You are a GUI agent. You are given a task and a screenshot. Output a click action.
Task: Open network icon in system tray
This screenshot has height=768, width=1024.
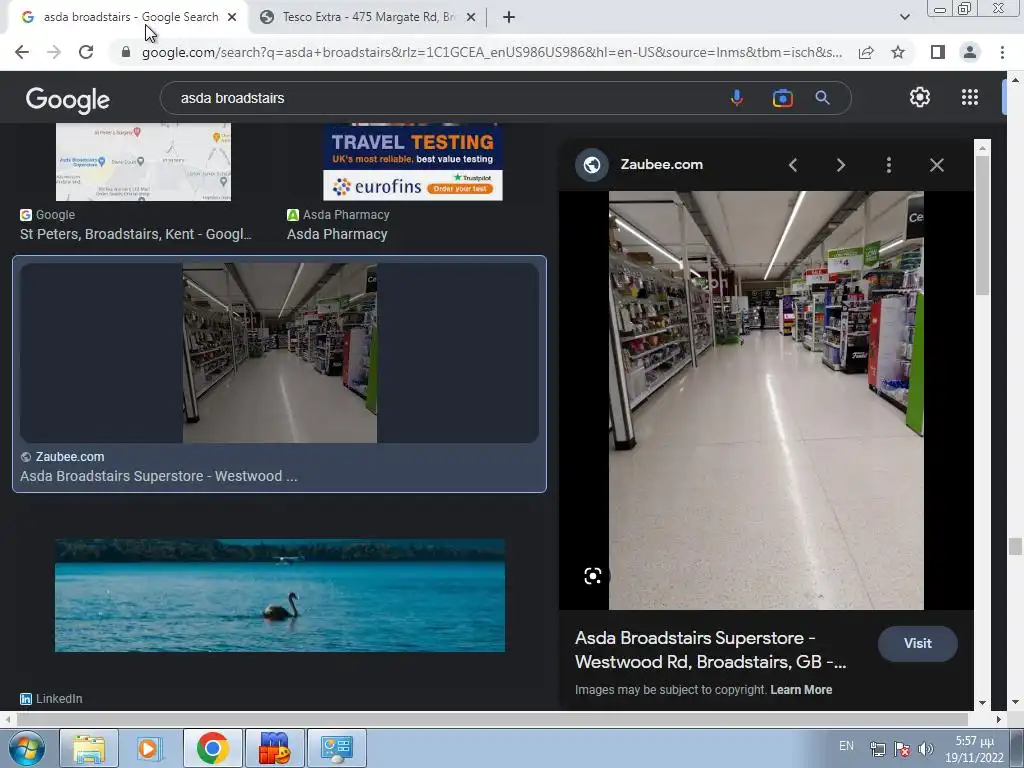[878, 749]
